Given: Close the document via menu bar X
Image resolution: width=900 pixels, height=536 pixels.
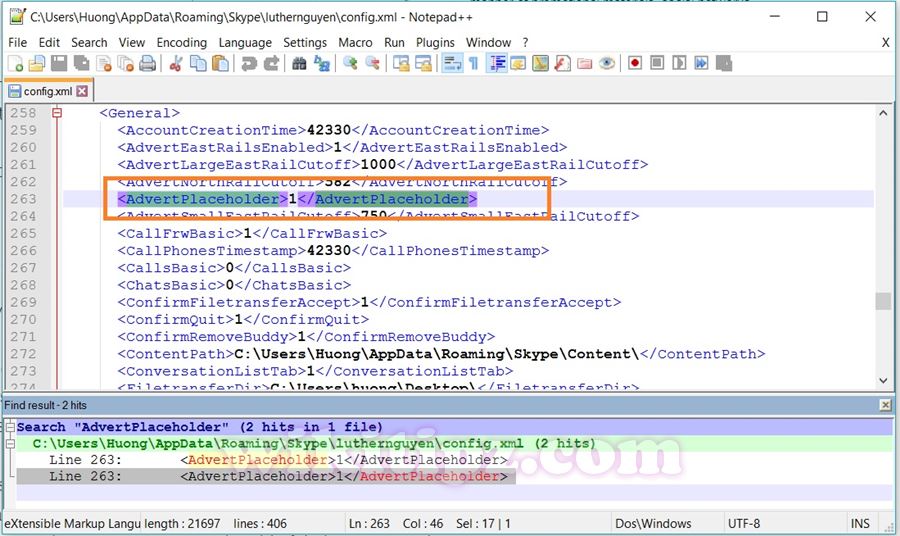Looking at the screenshot, I should (886, 42).
